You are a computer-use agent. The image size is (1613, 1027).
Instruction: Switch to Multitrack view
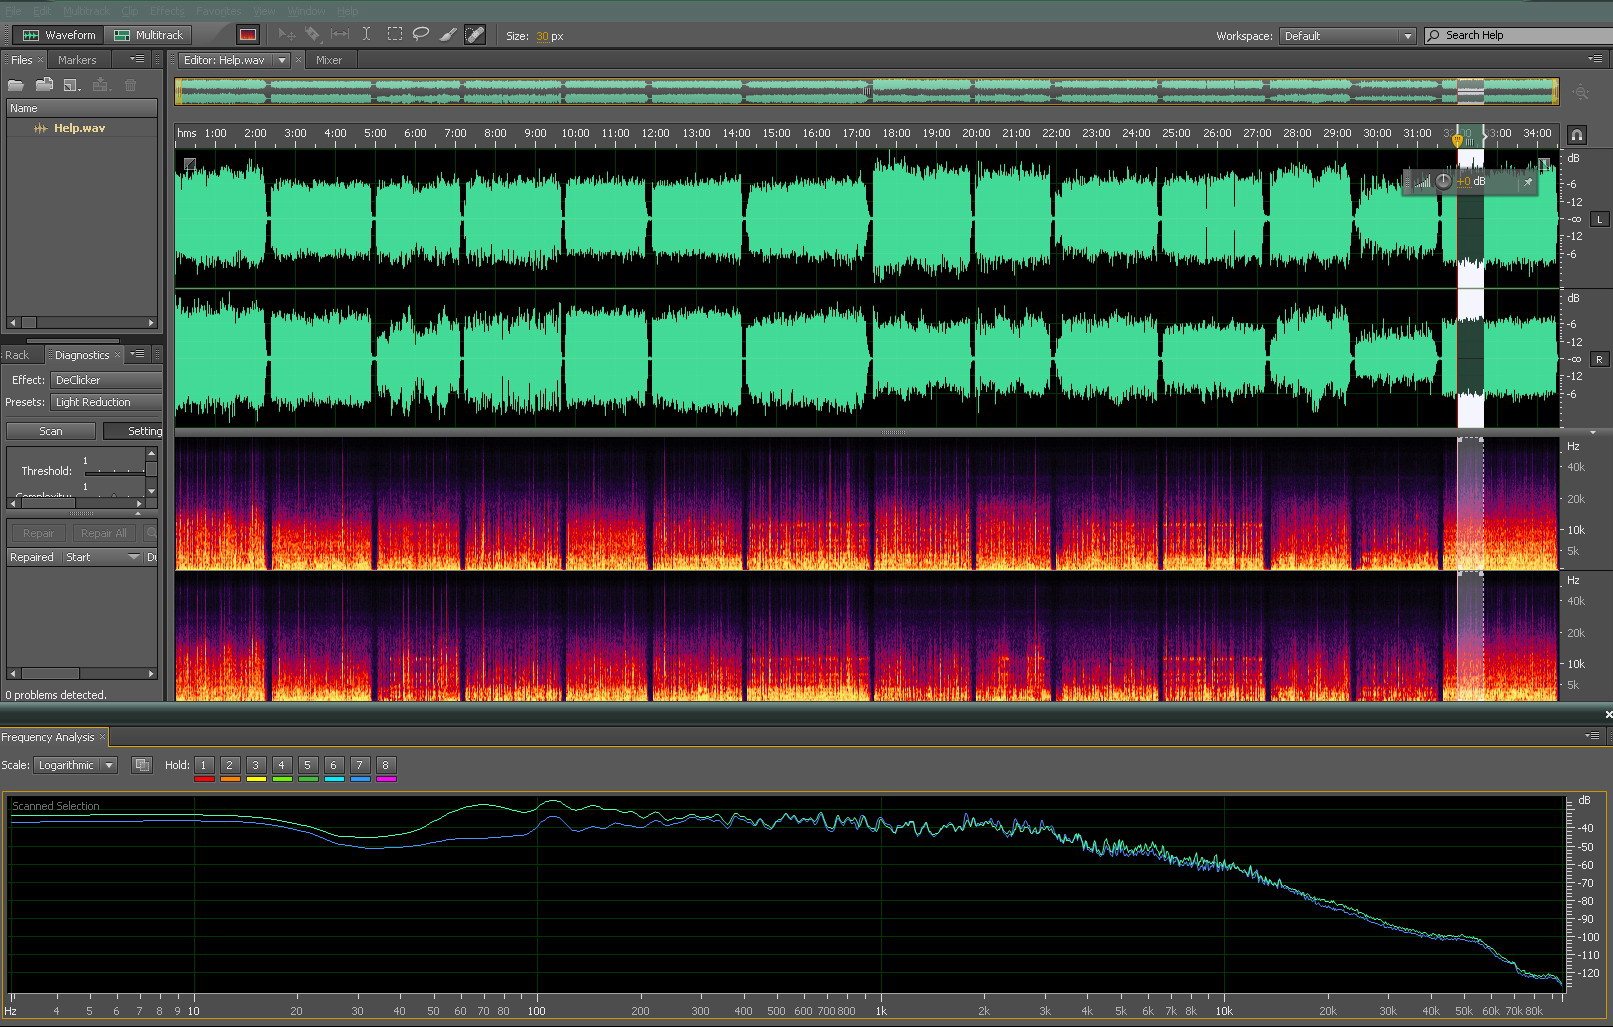[x=149, y=35]
